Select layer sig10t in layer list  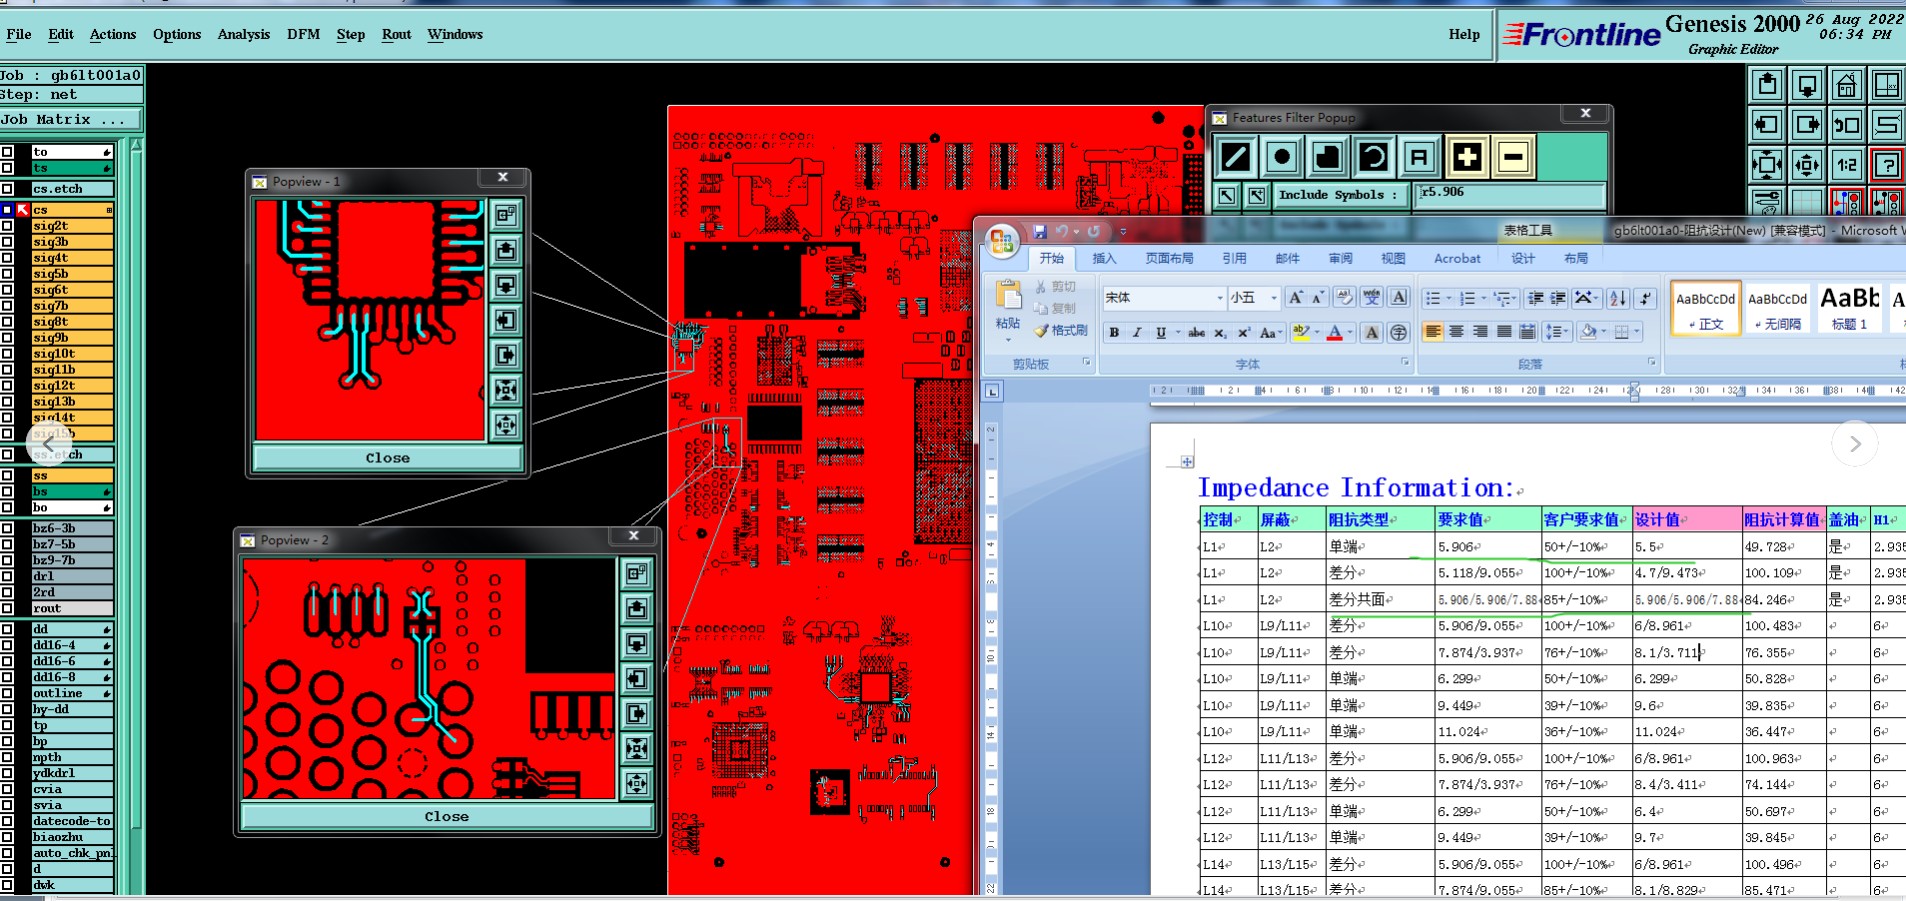tap(72, 354)
